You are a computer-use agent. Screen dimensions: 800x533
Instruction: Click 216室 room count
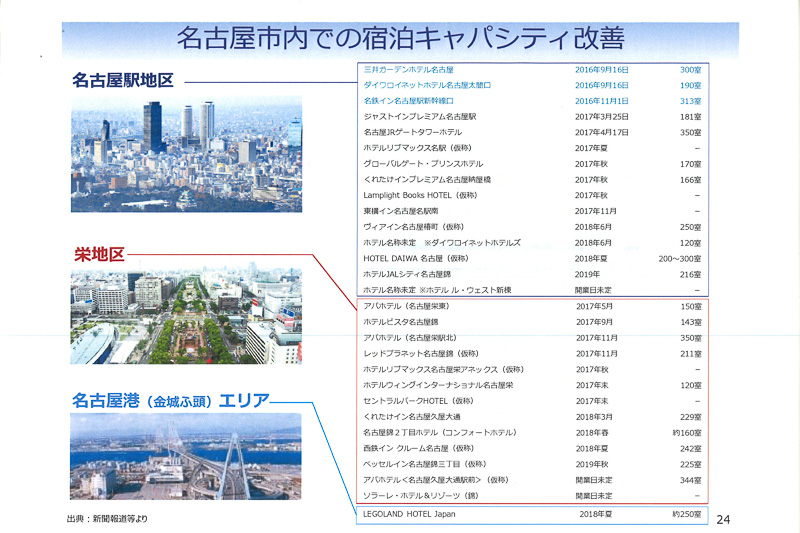(690, 275)
